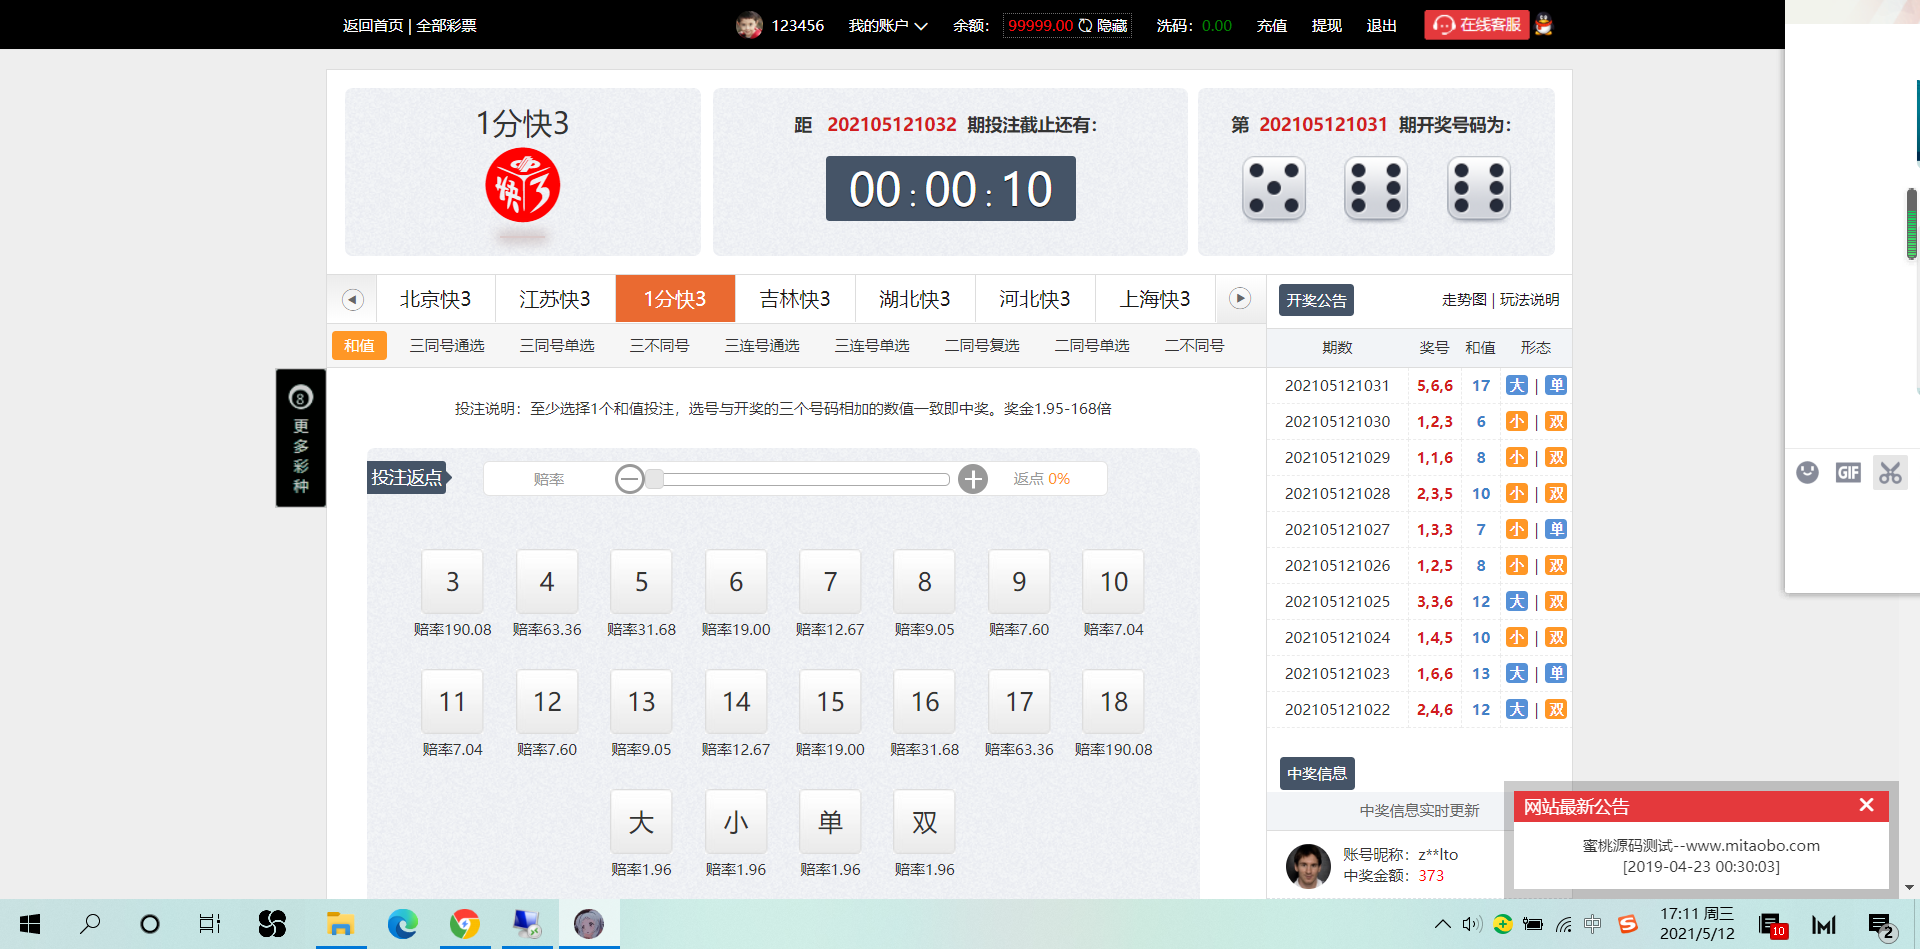Click the odds rebate slider handle
Viewport: 1920px width, 949px height.
coord(654,480)
